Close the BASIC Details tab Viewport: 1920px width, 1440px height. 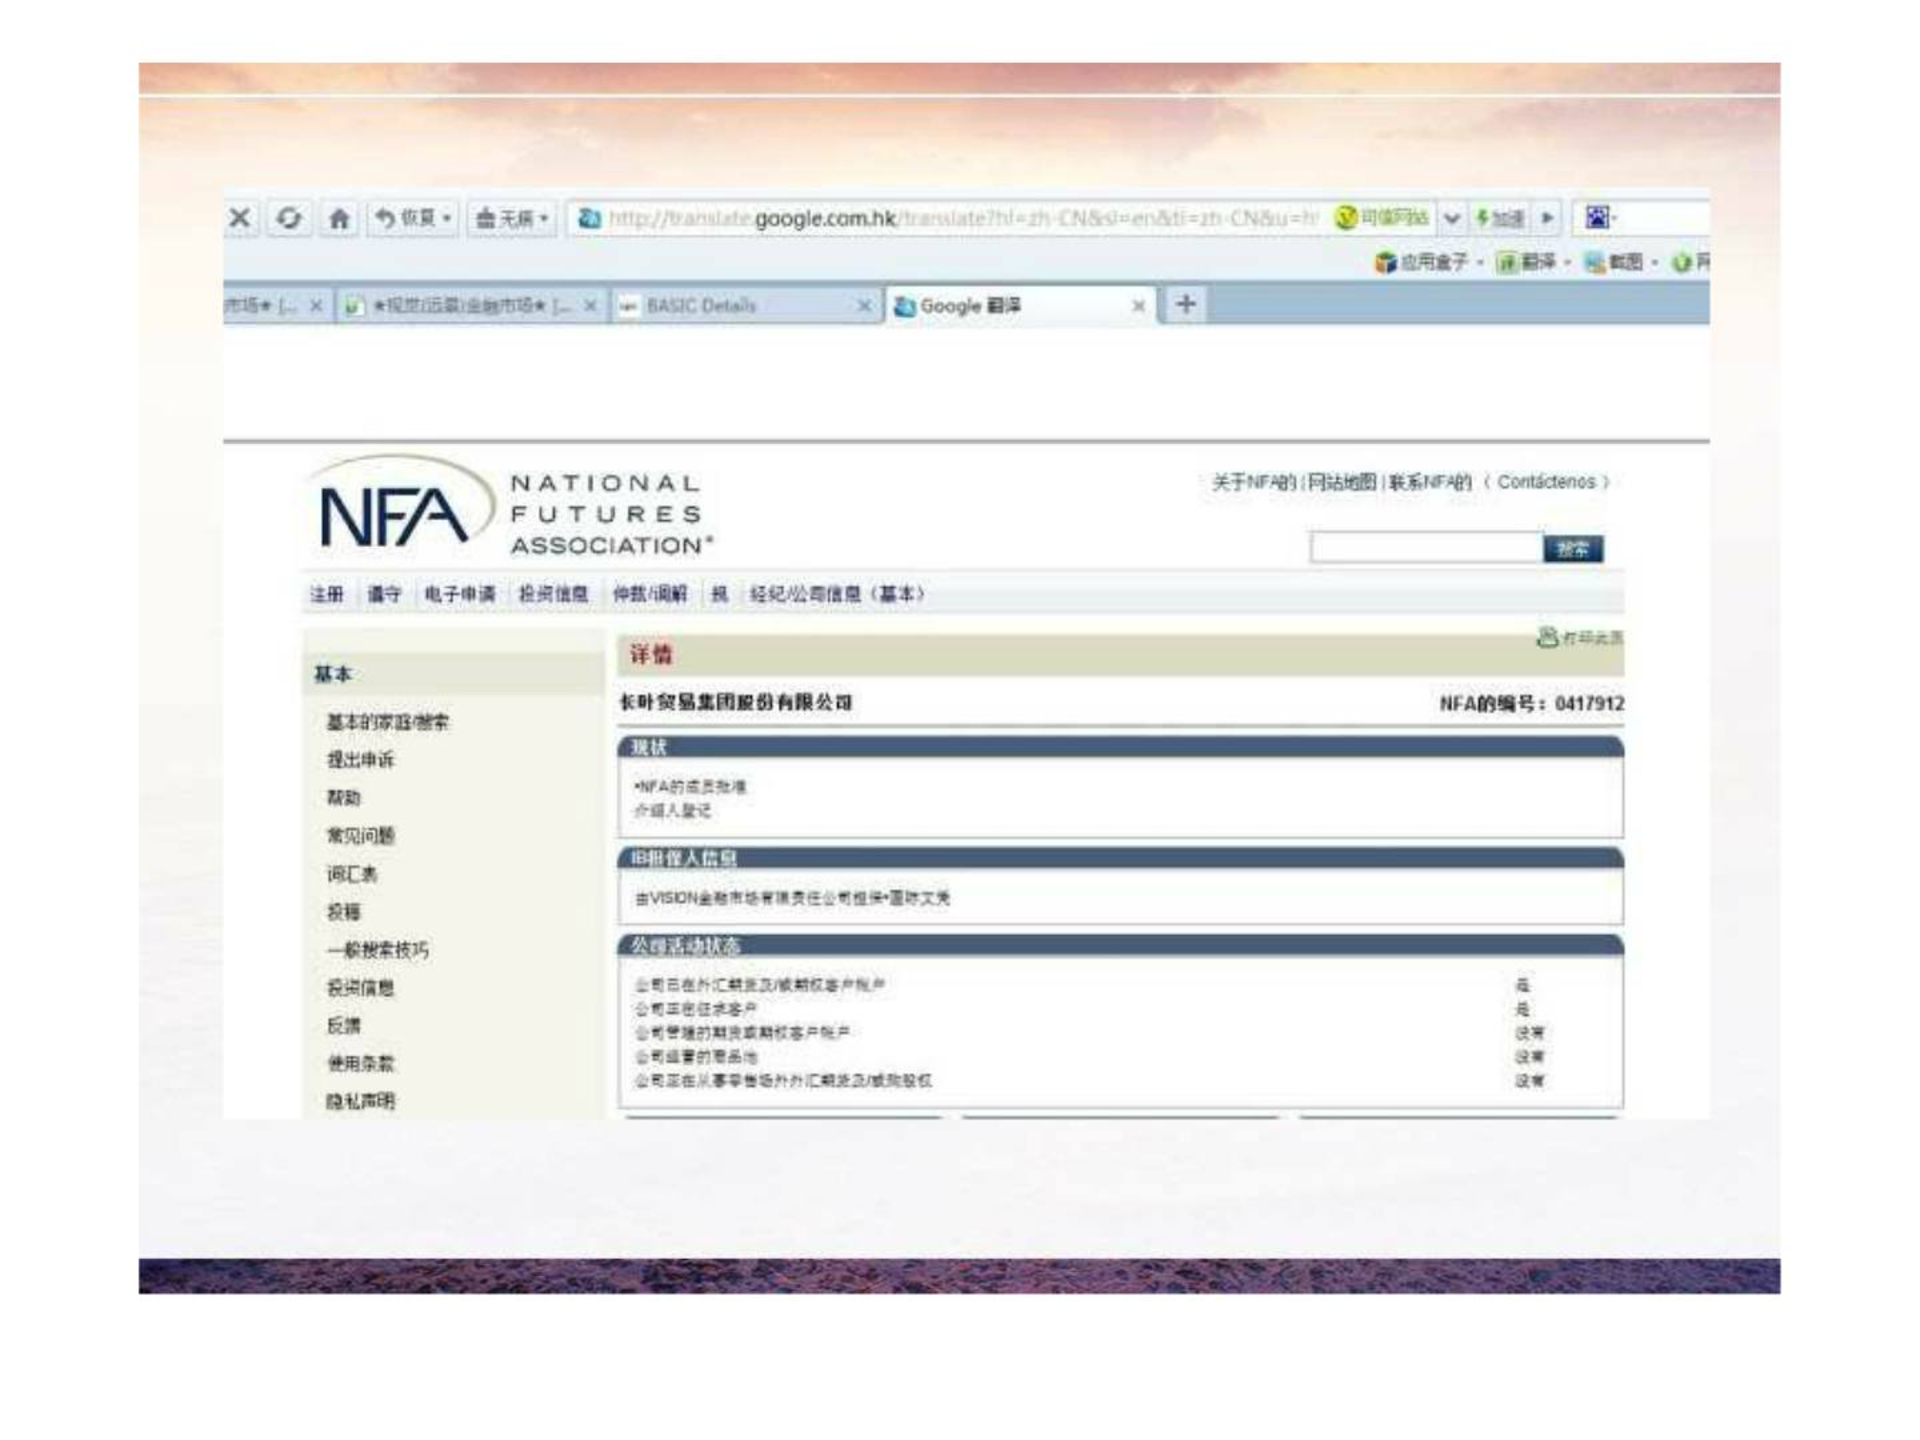point(865,306)
